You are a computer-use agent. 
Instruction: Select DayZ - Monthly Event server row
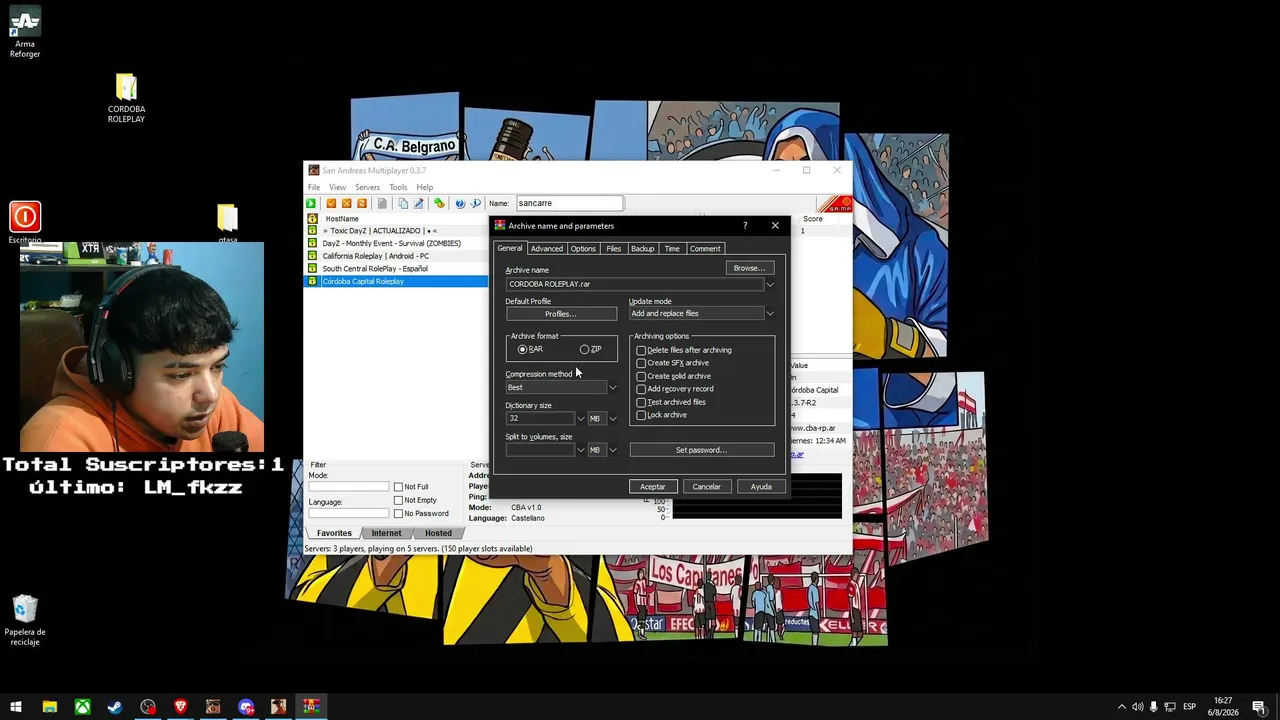[396, 244]
